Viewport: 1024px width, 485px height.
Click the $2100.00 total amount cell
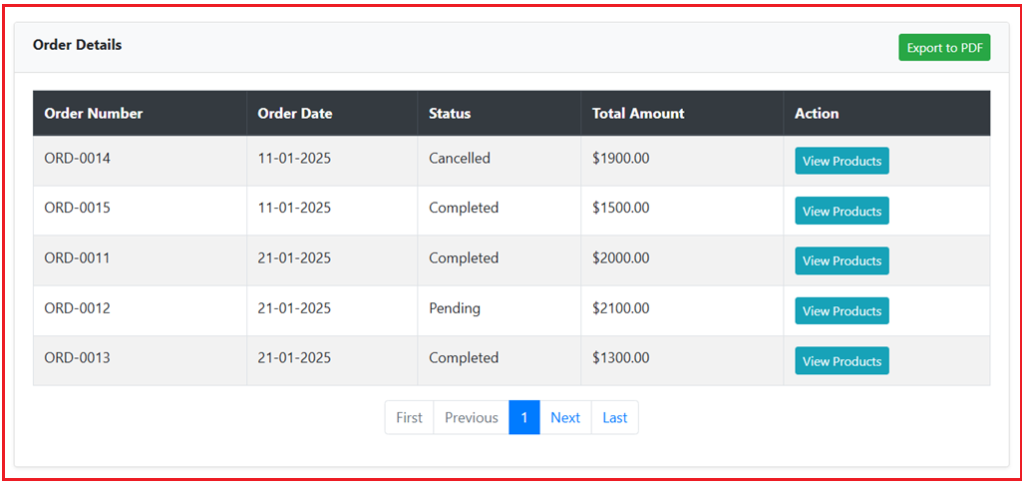pyautogui.click(x=621, y=308)
